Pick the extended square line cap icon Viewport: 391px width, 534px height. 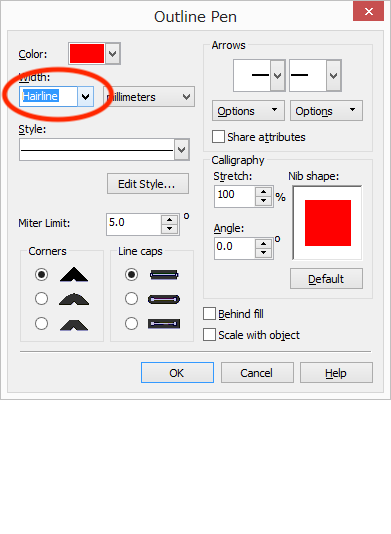click(164, 324)
